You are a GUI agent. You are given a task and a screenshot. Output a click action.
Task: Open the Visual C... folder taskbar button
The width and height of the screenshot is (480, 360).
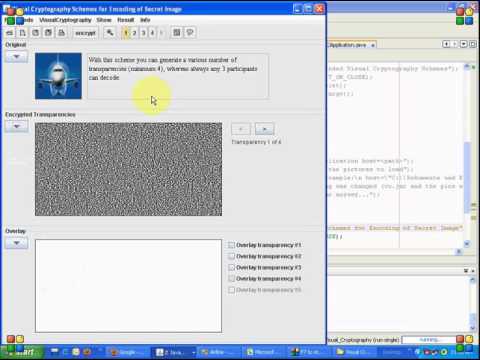[x=354, y=352]
